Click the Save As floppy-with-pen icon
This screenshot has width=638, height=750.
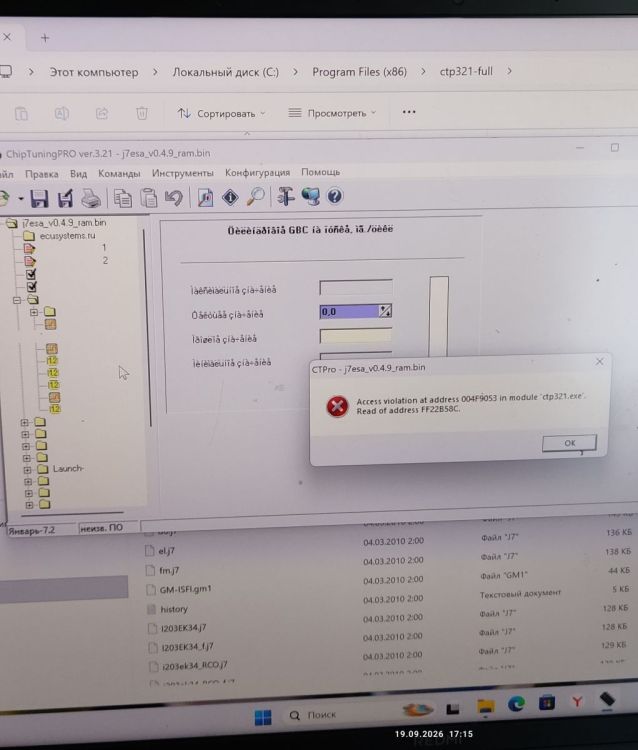point(65,198)
